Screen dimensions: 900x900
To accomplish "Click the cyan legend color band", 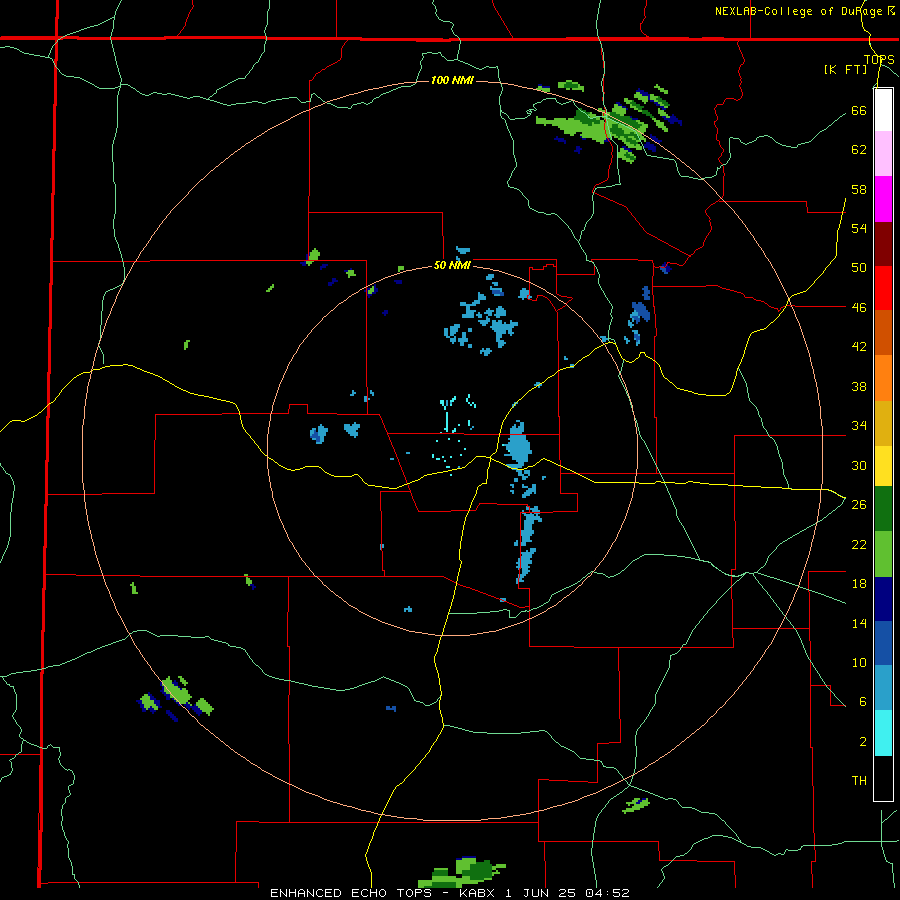I will pyautogui.click(x=883, y=733).
